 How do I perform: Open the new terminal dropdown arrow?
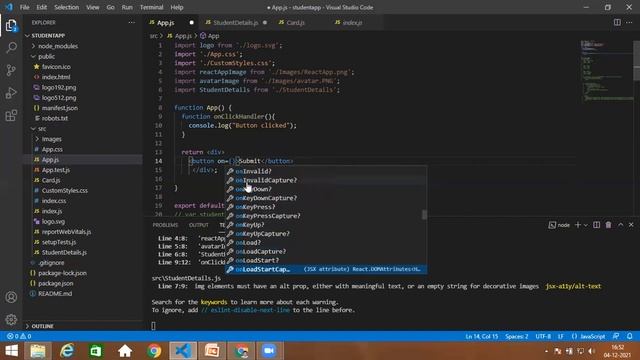pyautogui.click(x=586, y=225)
